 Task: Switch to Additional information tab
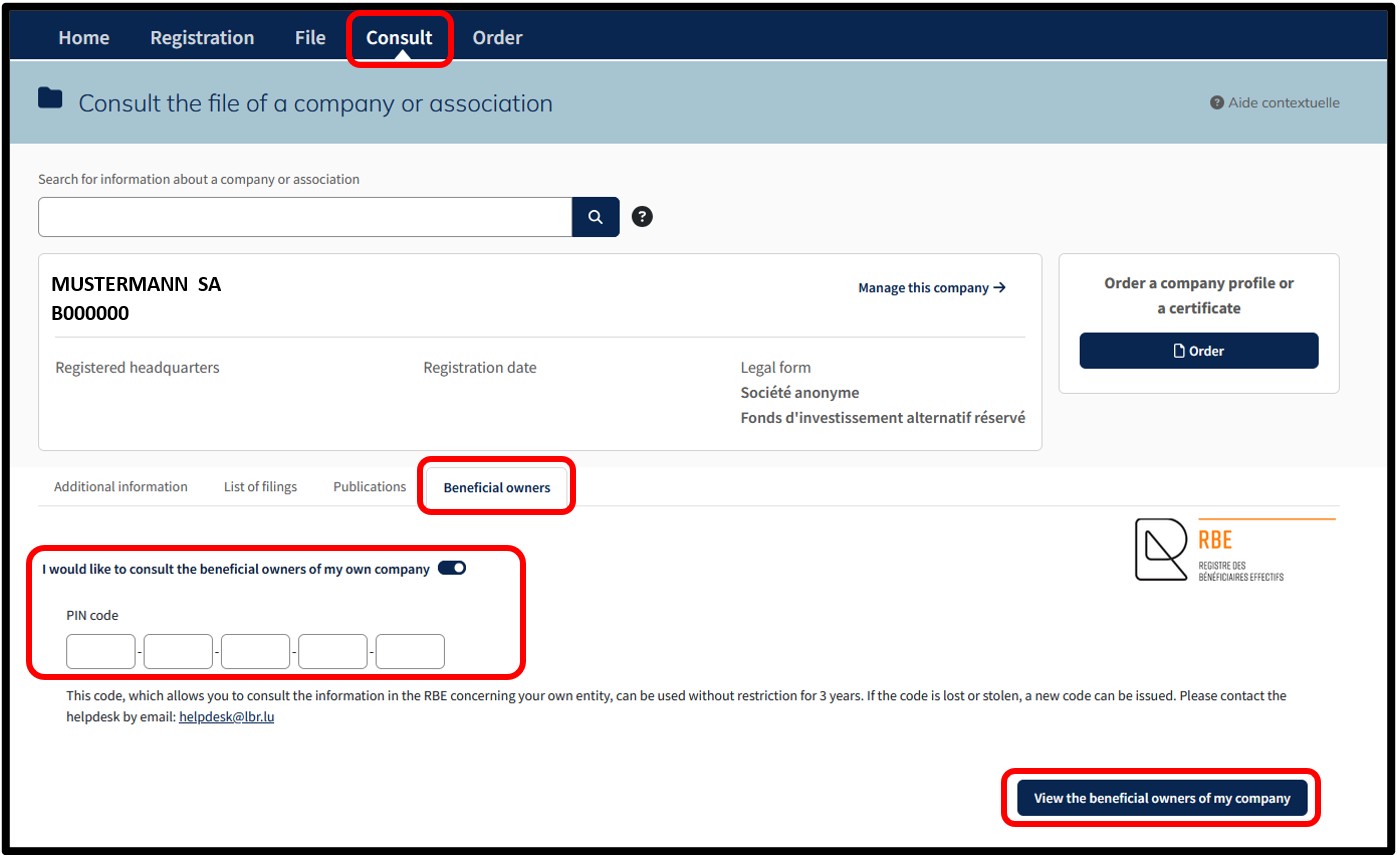[121, 487]
